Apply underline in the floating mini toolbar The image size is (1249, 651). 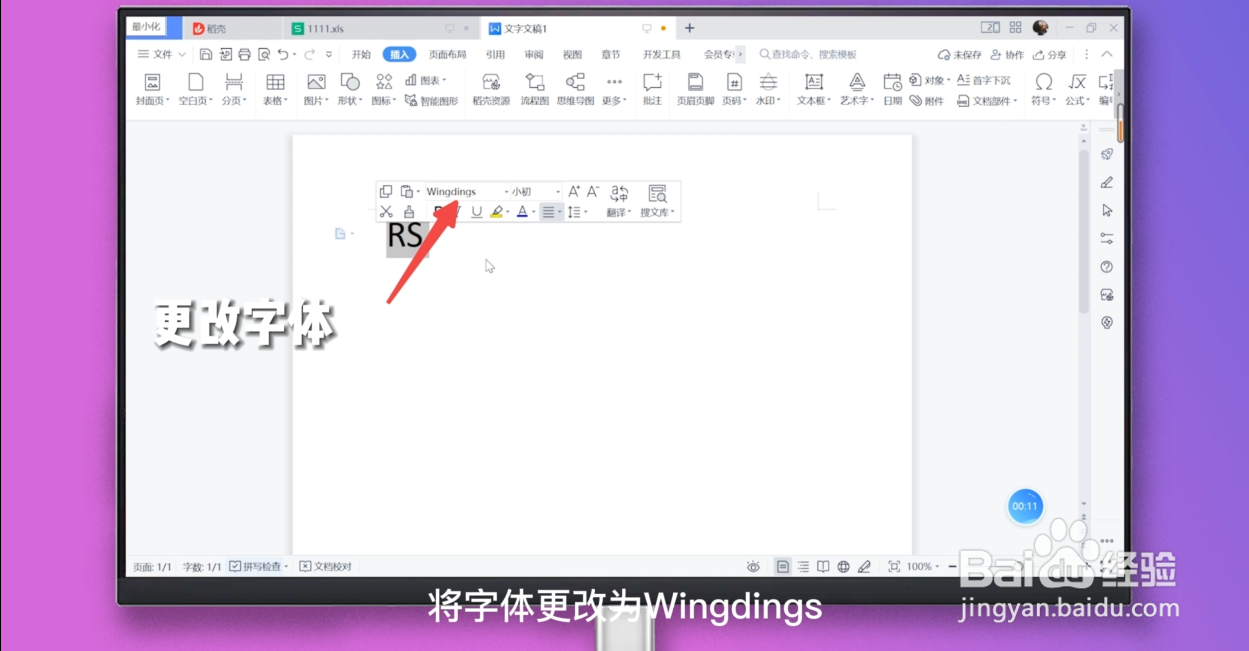pyautogui.click(x=476, y=212)
